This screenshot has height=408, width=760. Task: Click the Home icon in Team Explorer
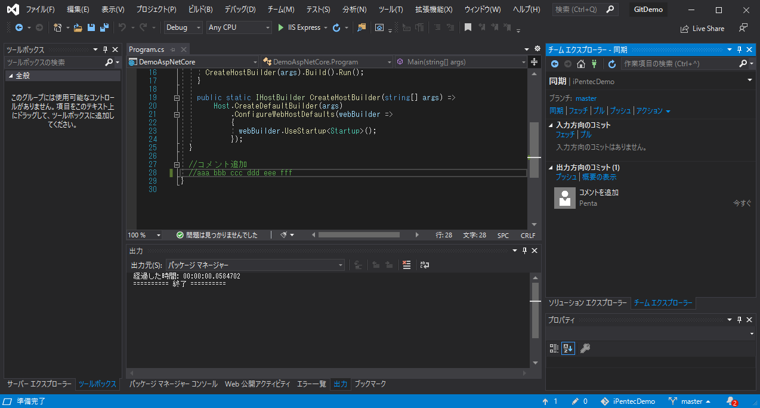tap(581, 63)
